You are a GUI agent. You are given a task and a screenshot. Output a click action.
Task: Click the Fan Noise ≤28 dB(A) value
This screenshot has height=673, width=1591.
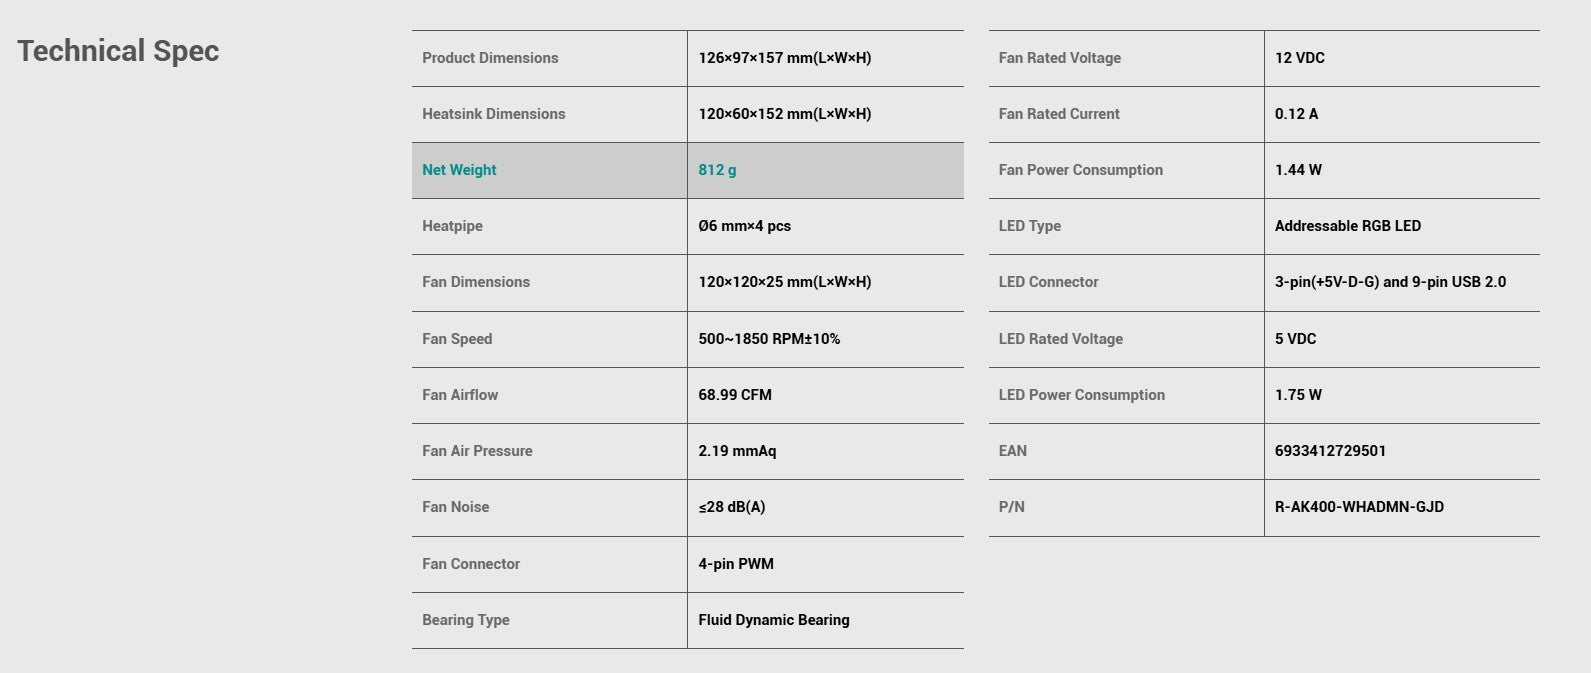(x=732, y=507)
